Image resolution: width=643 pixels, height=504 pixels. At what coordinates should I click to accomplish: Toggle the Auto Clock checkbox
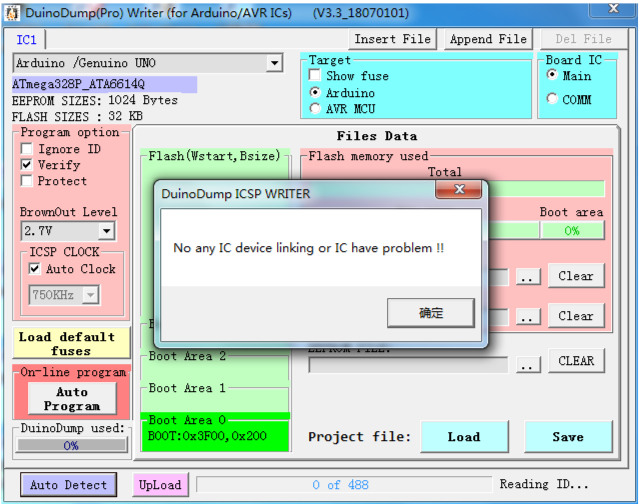click(34, 269)
